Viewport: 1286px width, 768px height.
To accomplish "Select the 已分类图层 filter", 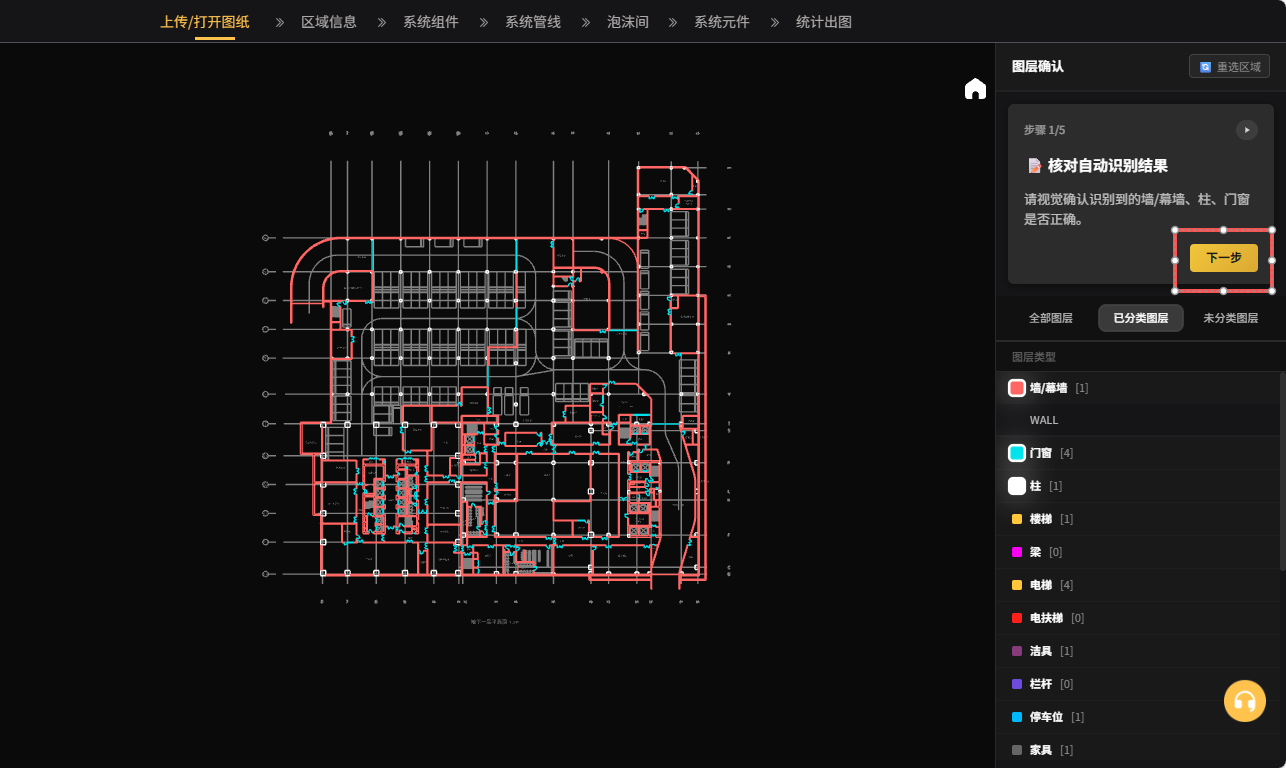I will pos(1140,318).
